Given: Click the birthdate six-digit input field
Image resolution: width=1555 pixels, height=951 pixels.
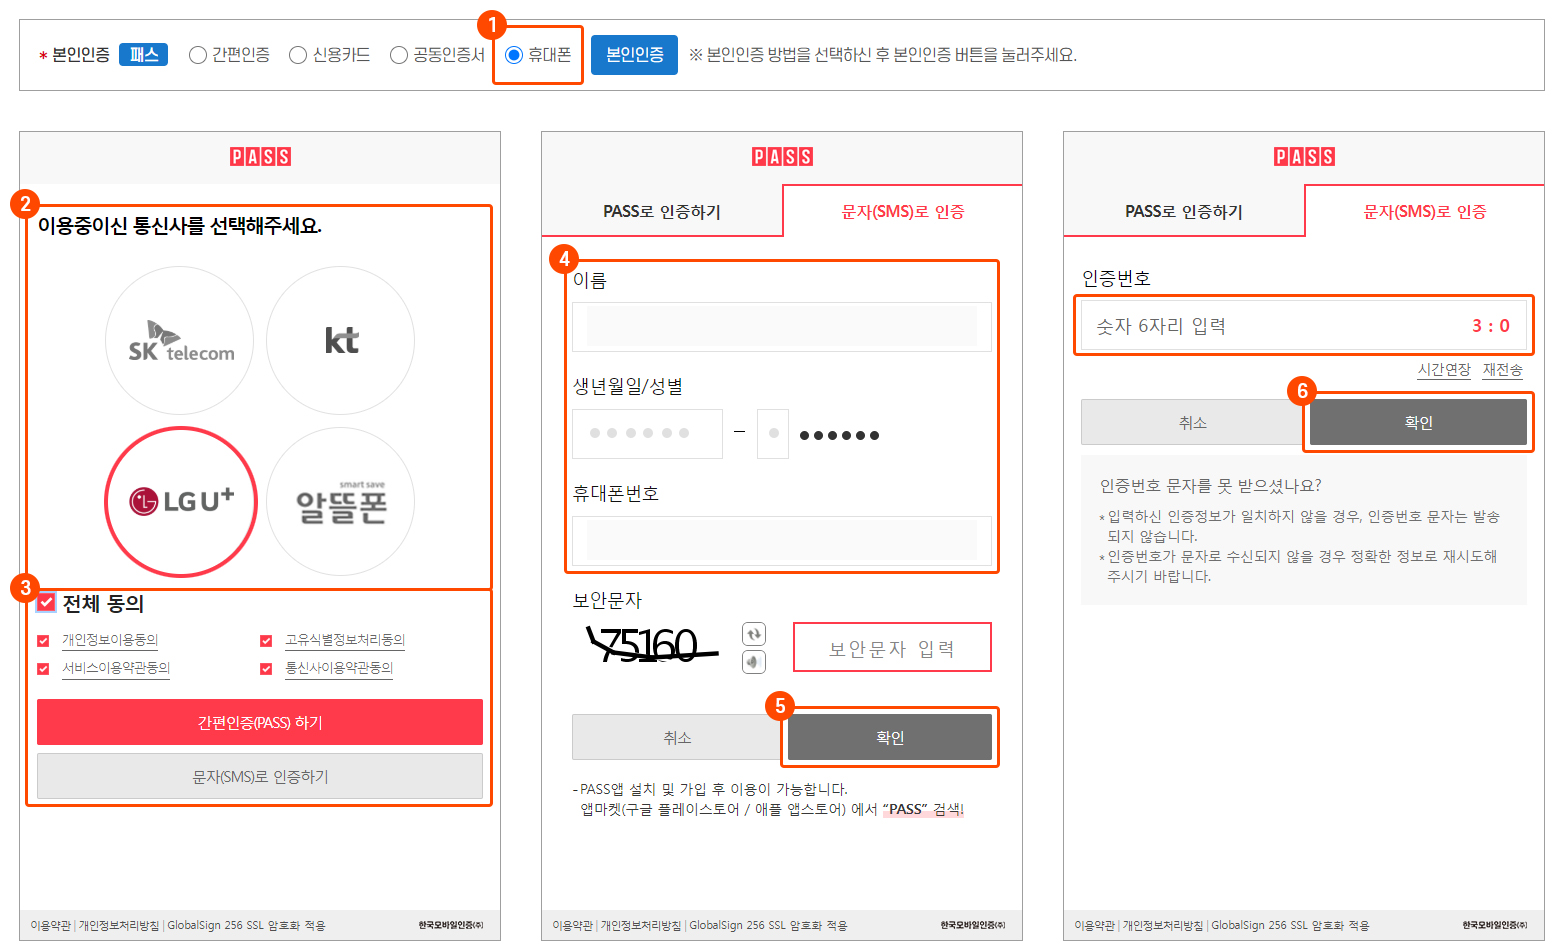Looking at the screenshot, I should click(647, 434).
